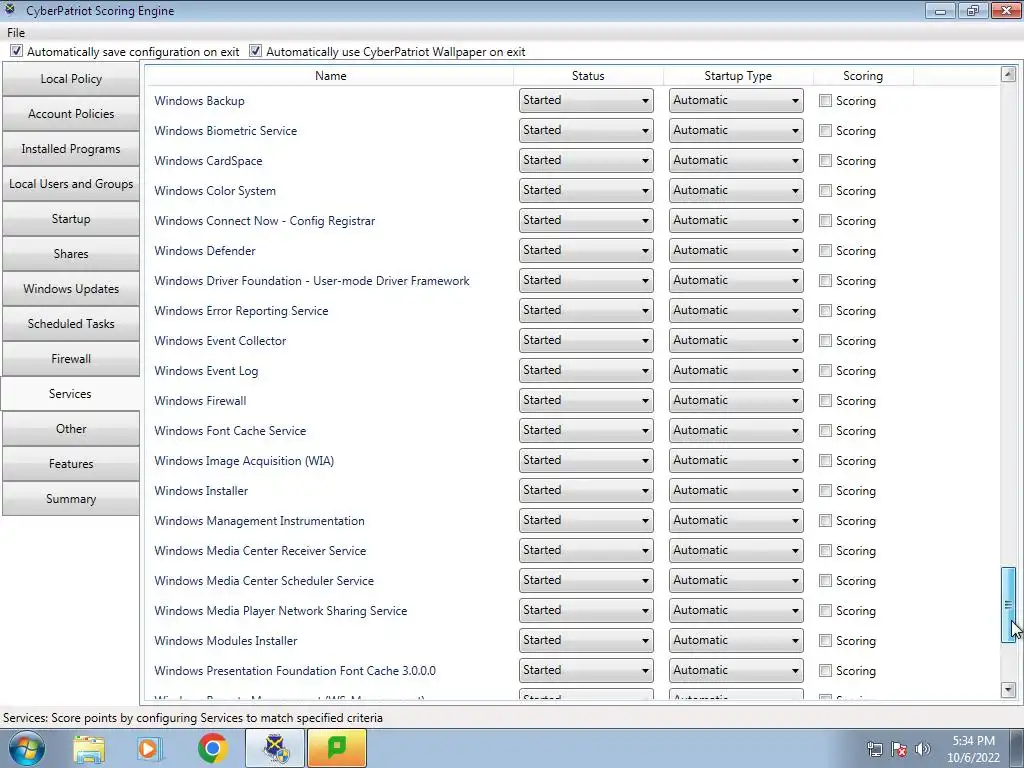The height and width of the screenshot is (768, 1024).
Task: Open Status dropdown for Windows Backup
Action: [586, 101]
